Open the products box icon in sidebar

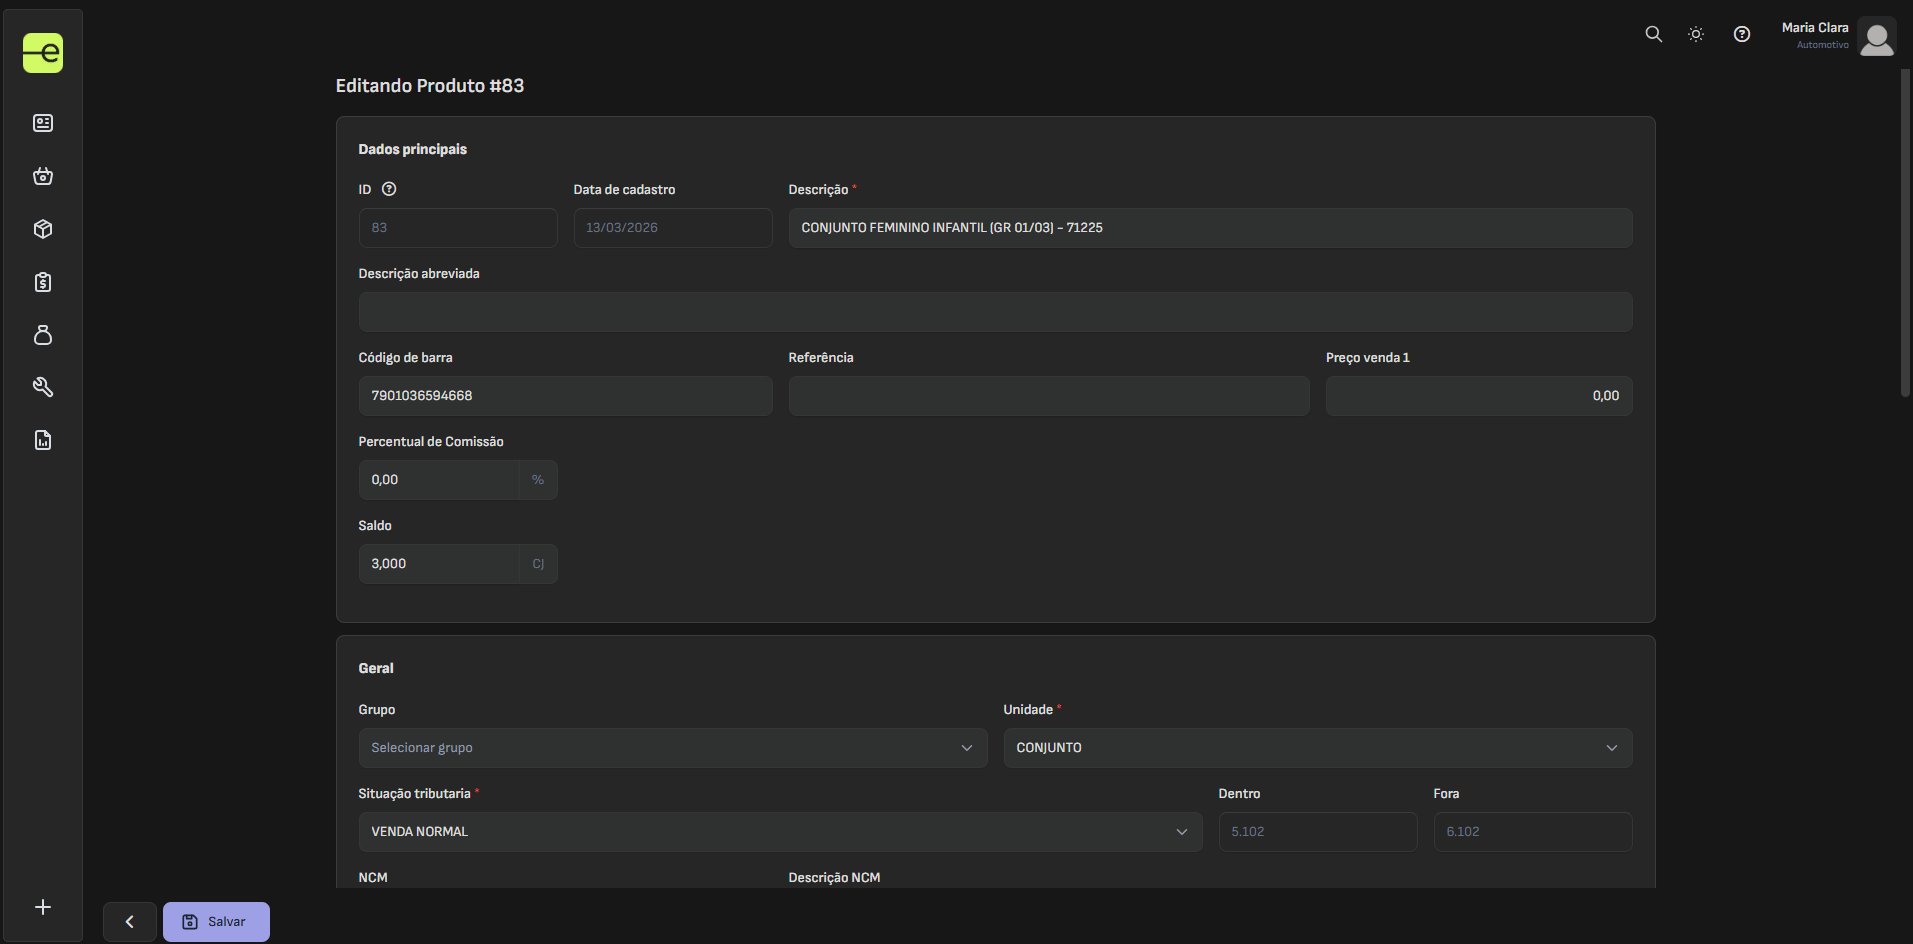(43, 229)
